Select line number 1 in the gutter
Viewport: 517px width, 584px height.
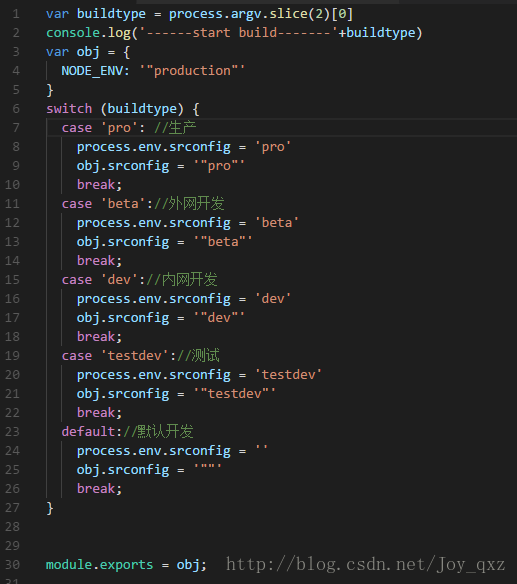point(16,14)
